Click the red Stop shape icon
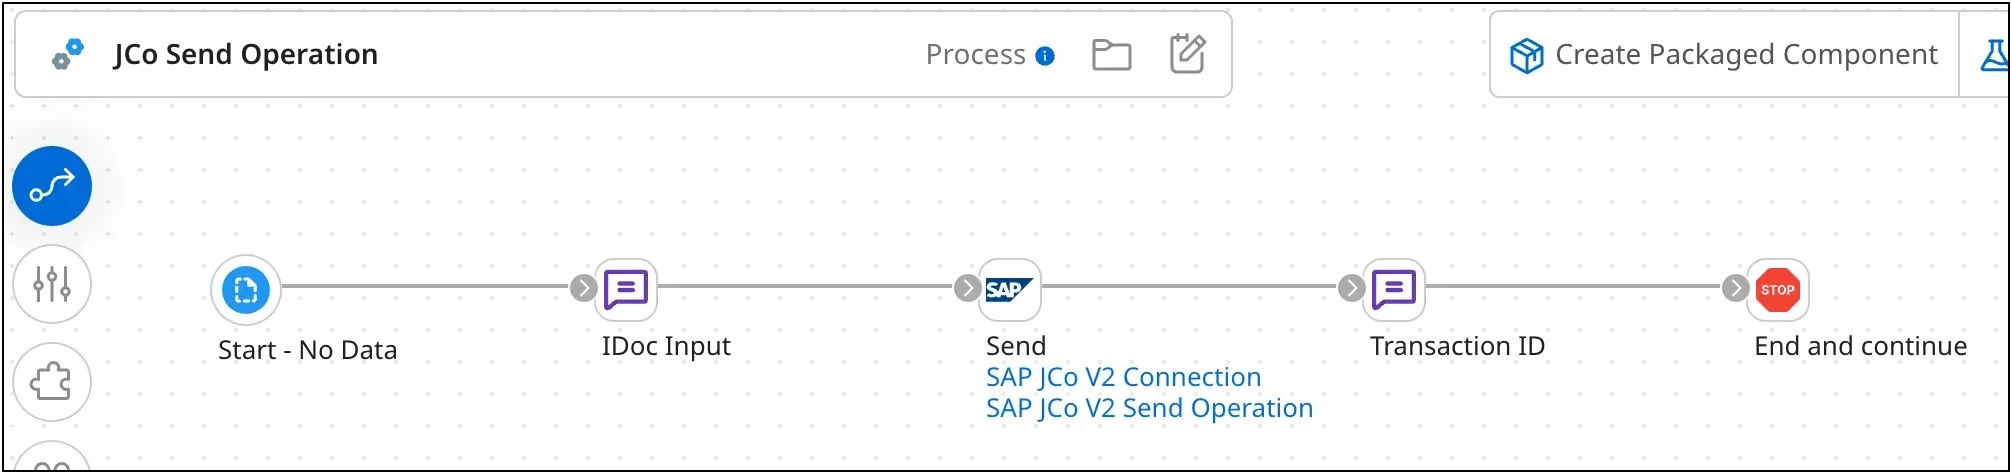 (x=1777, y=290)
